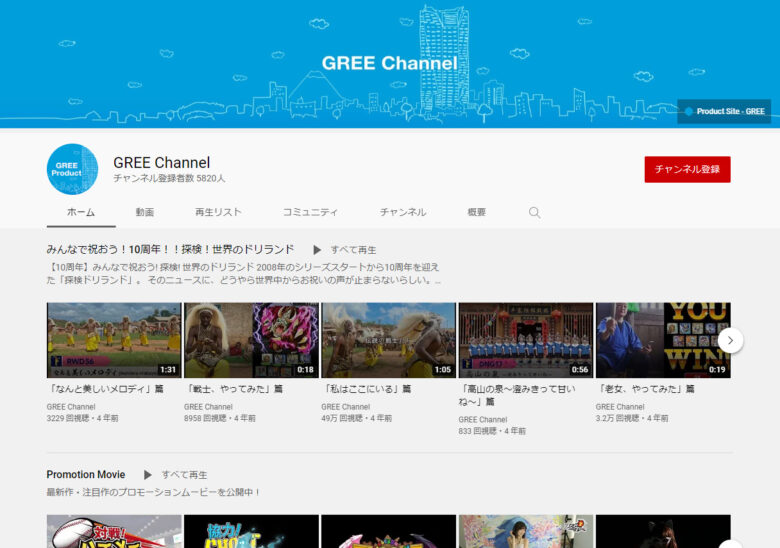This screenshot has height=548, width=780.
Task: Click the GREE Product channel avatar
Action: tap(72, 169)
